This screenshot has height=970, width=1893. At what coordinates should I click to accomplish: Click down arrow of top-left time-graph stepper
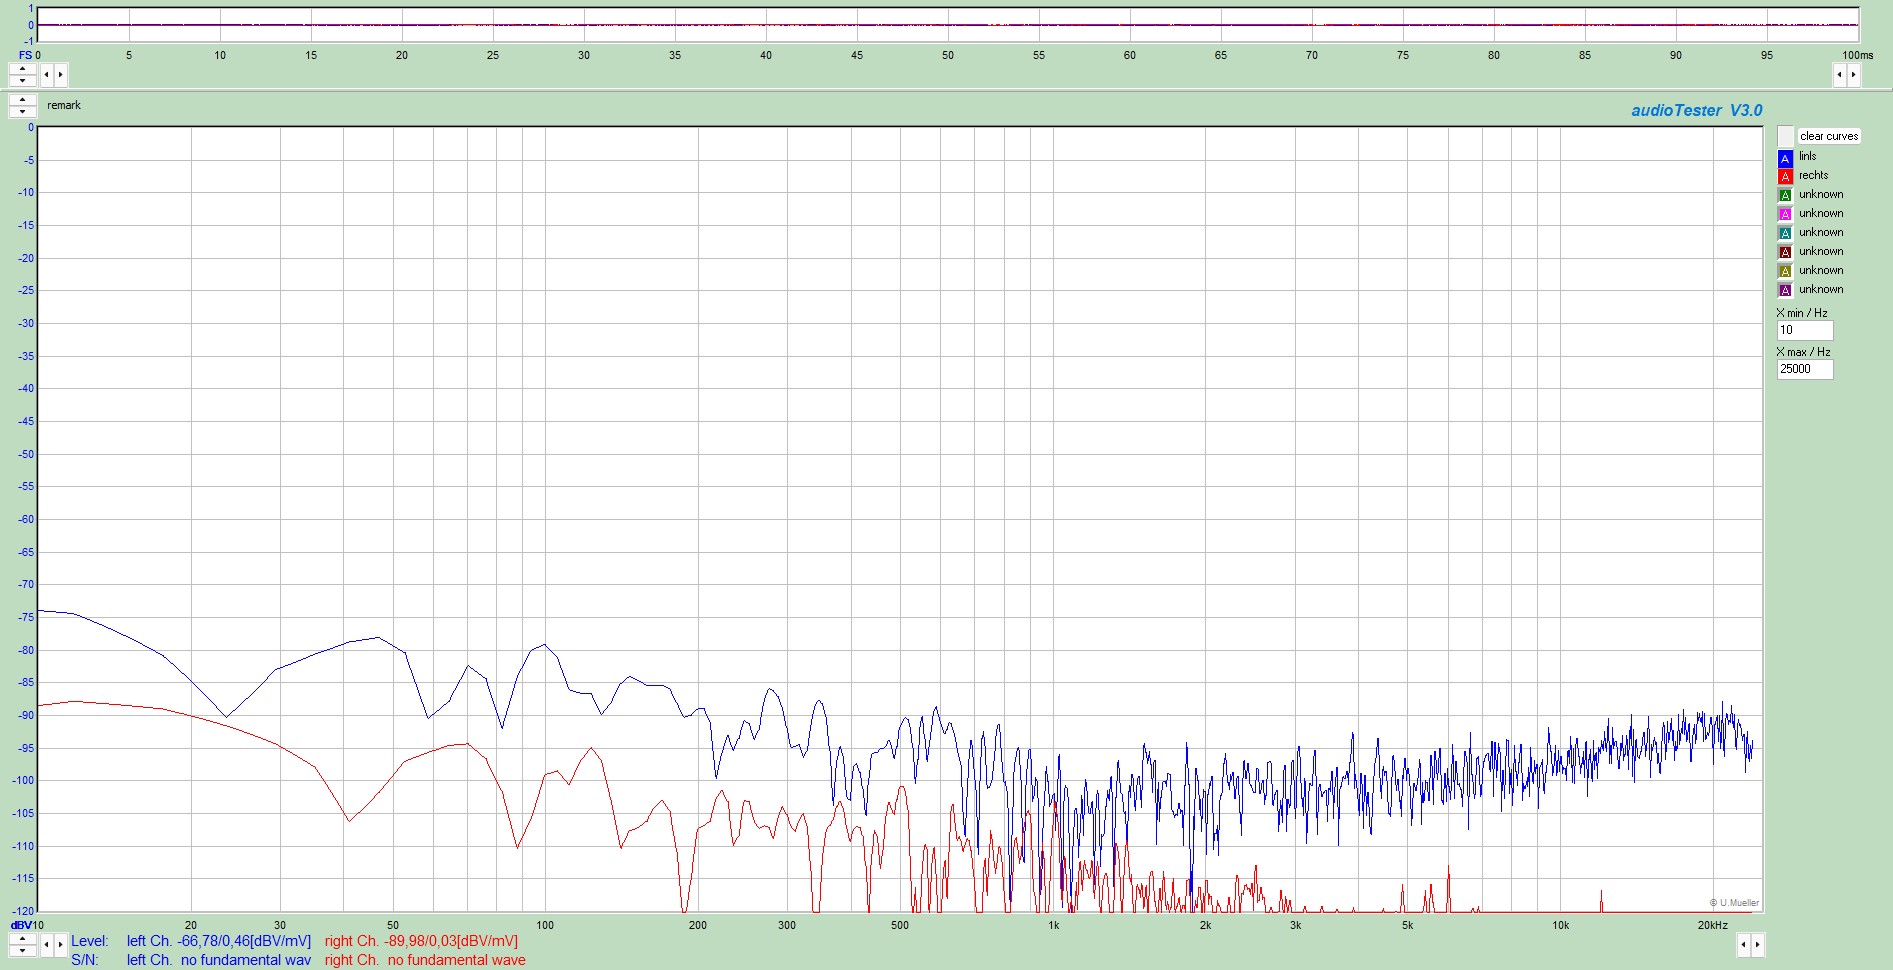tap(23, 80)
